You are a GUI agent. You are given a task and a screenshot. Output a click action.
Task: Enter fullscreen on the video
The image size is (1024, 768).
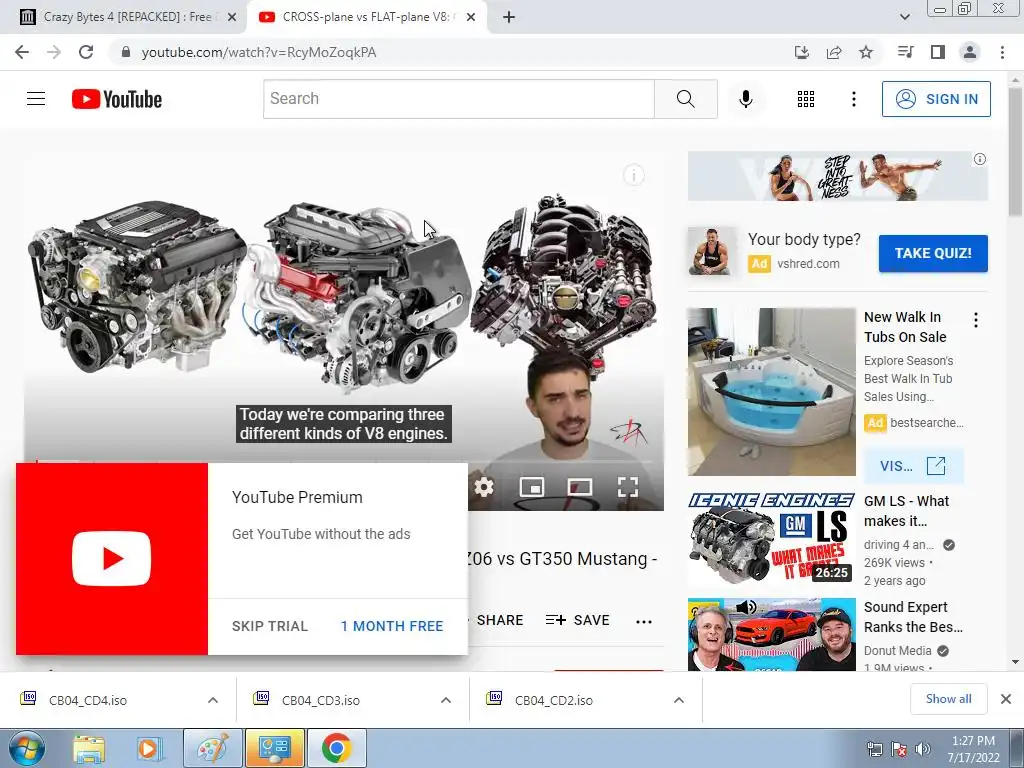click(x=628, y=487)
